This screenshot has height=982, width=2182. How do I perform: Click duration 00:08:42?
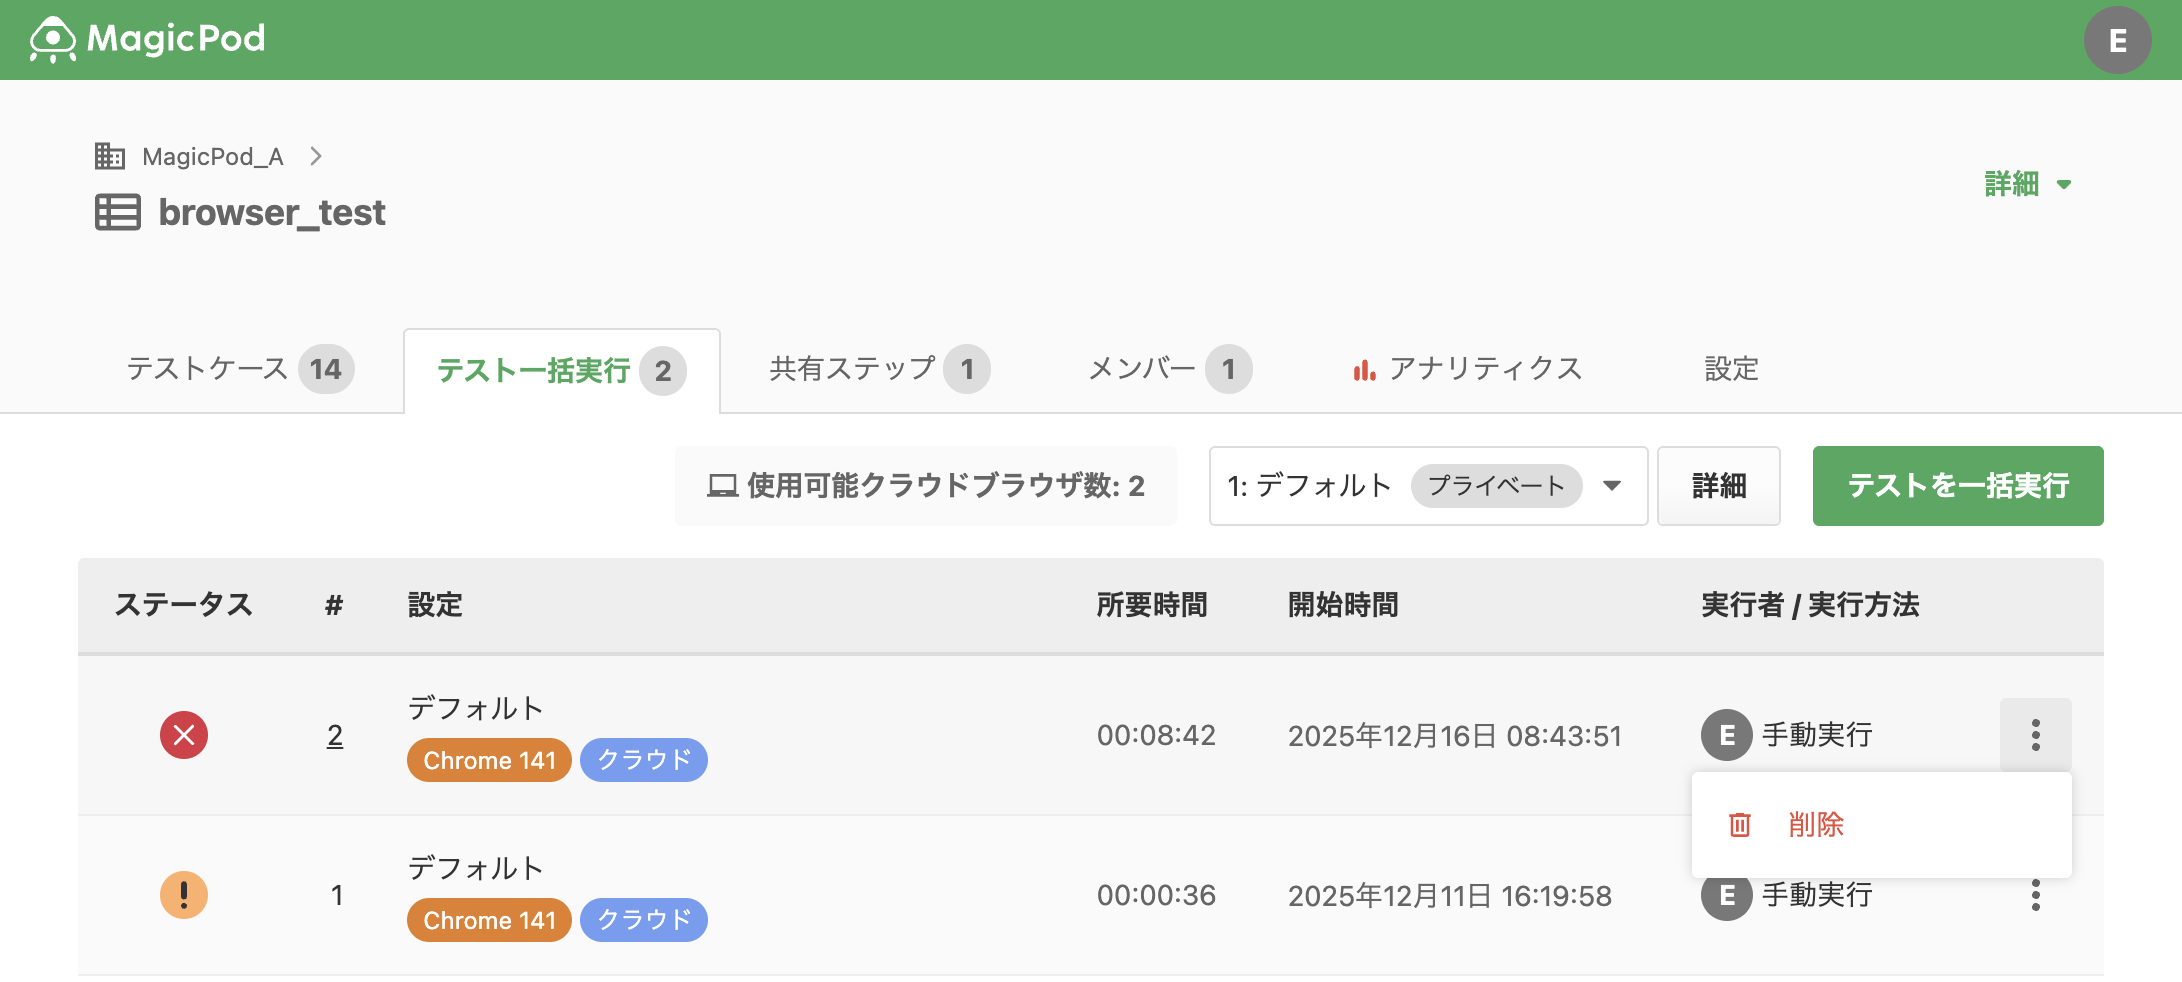[x=1156, y=736]
